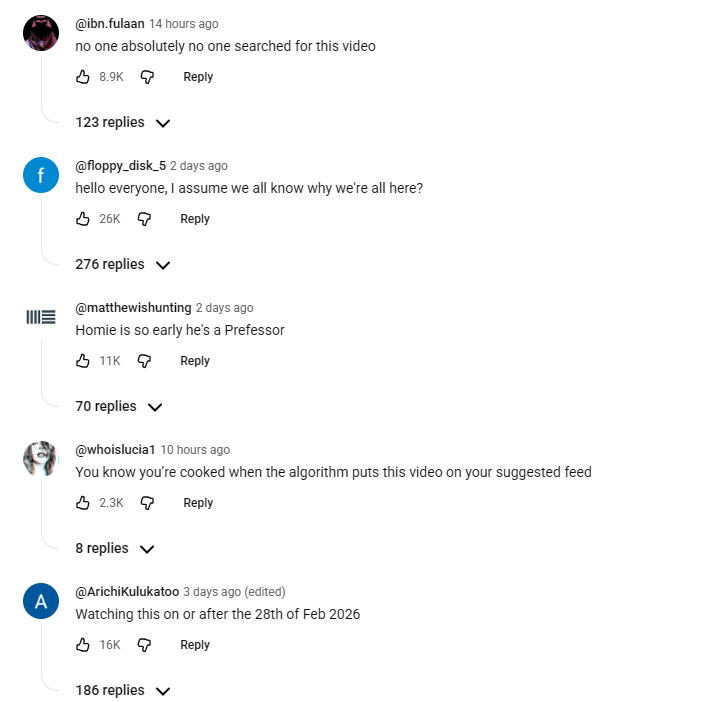The width and height of the screenshot is (726, 702).
Task: Dislike the comment by @ibn.fulaan
Action: coord(147,77)
